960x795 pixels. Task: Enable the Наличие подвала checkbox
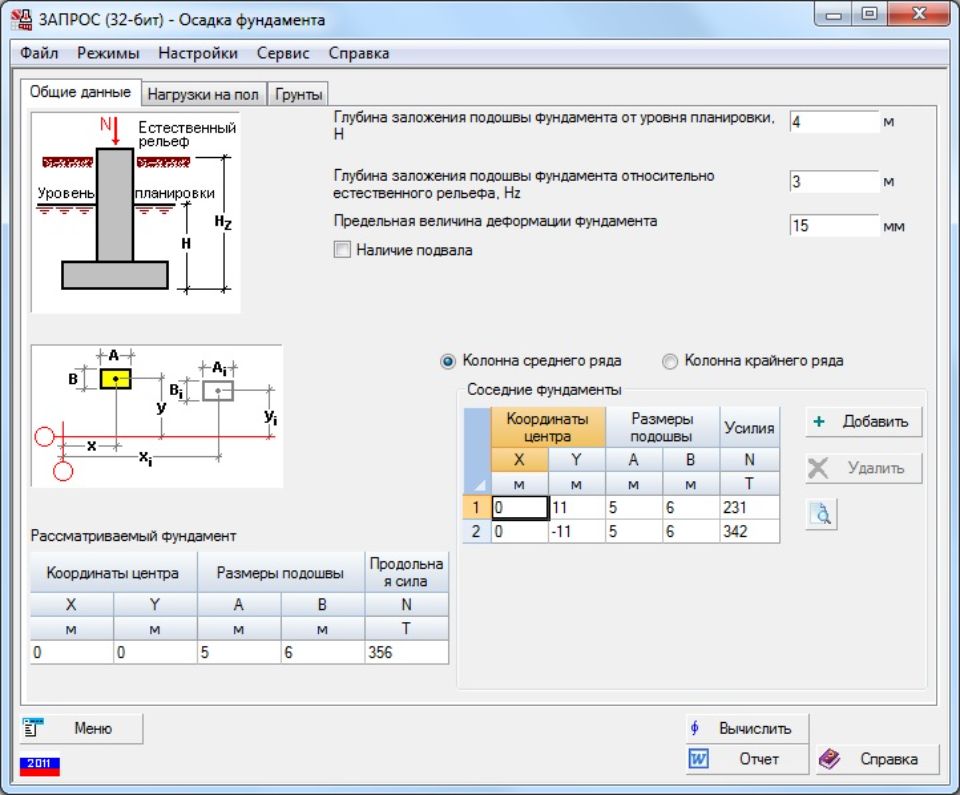343,250
